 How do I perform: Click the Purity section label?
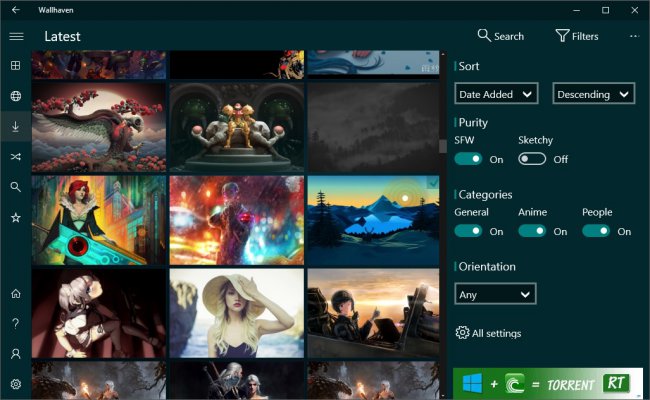pos(473,123)
